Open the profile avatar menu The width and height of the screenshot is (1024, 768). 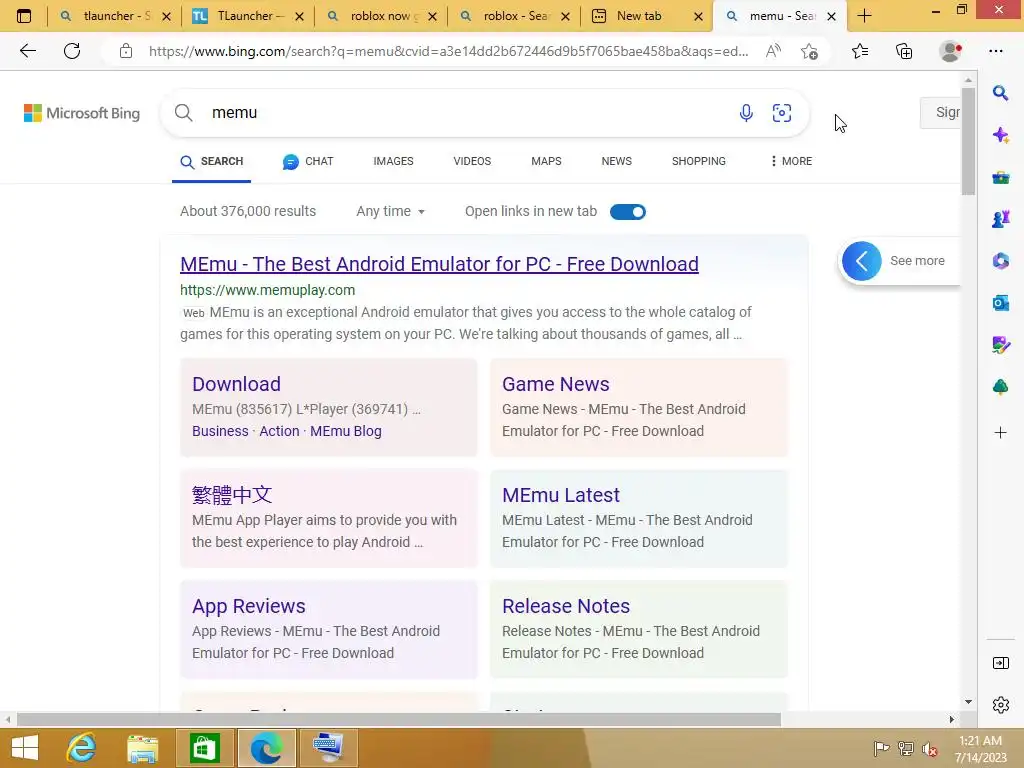pos(950,51)
